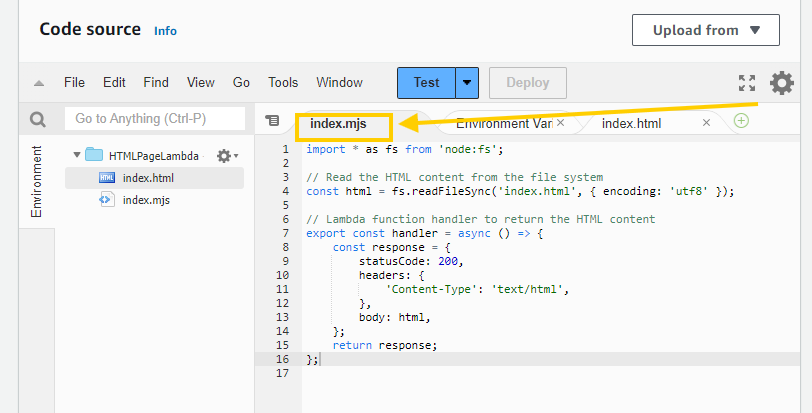Click the tab list icon

272,121
